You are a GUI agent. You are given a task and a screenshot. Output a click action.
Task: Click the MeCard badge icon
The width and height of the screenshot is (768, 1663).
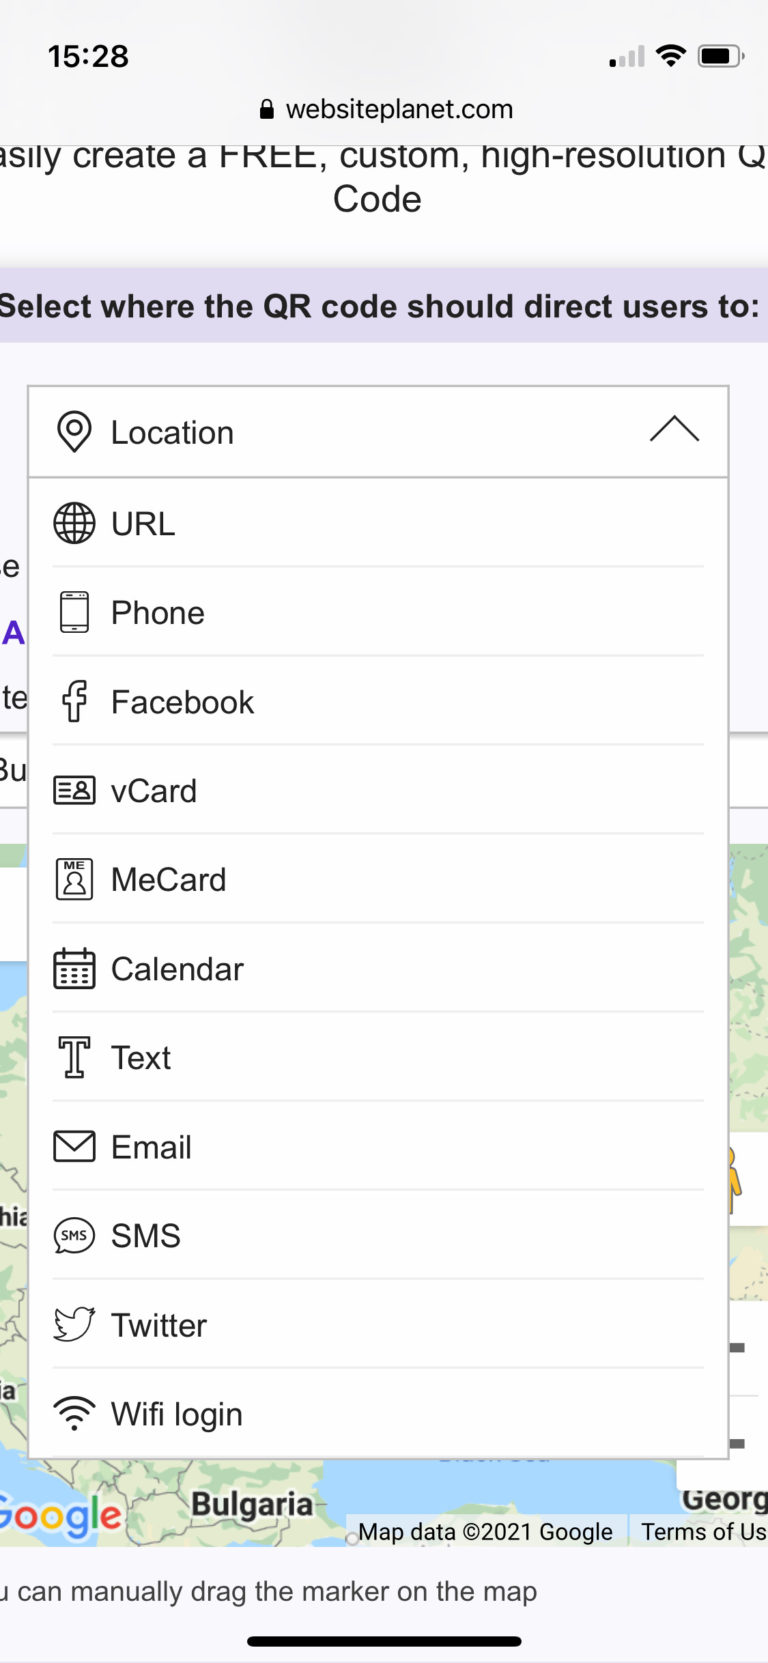pos(74,880)
